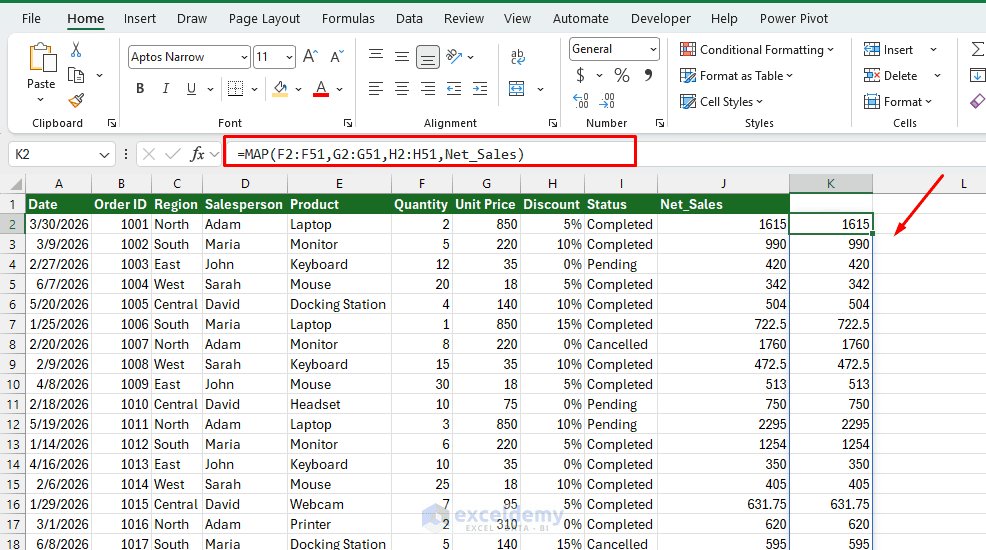Screen dimensions: 986x550
Task: Cancel formula entry with X icon
Action: (149, 154)
